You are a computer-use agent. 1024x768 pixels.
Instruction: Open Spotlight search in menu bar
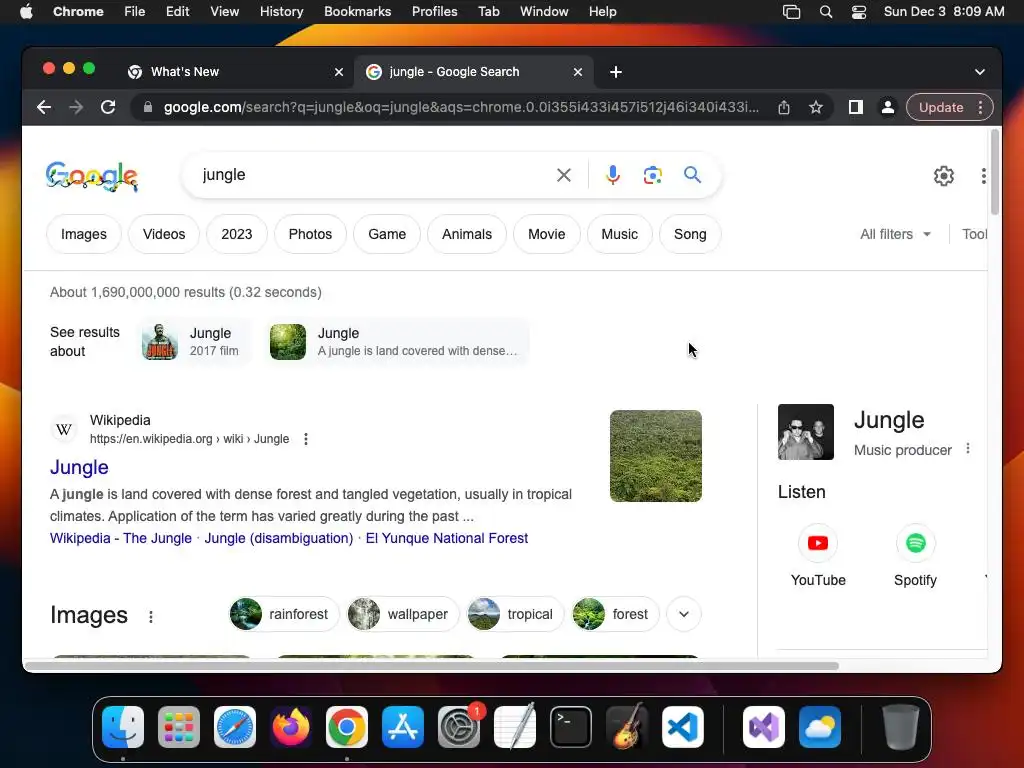[825, 12]
